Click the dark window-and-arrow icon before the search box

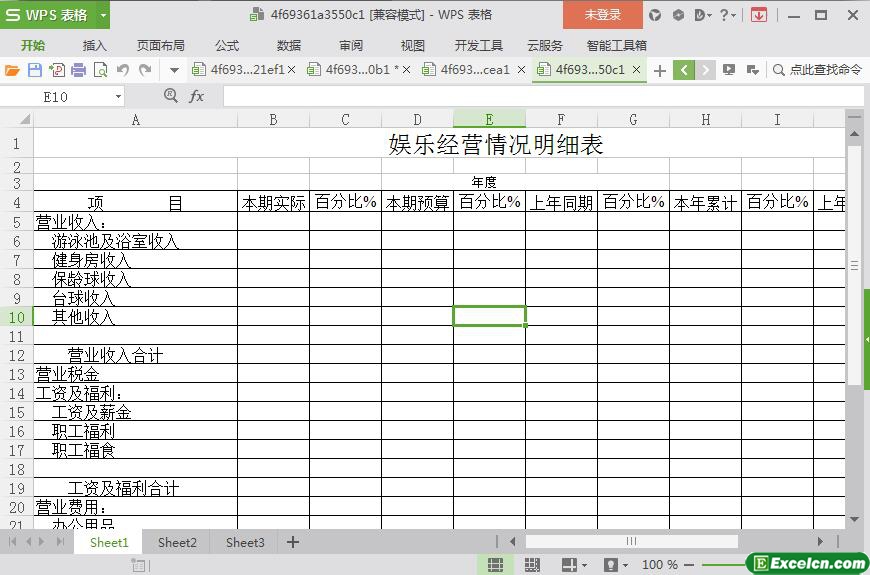[752, 70]
